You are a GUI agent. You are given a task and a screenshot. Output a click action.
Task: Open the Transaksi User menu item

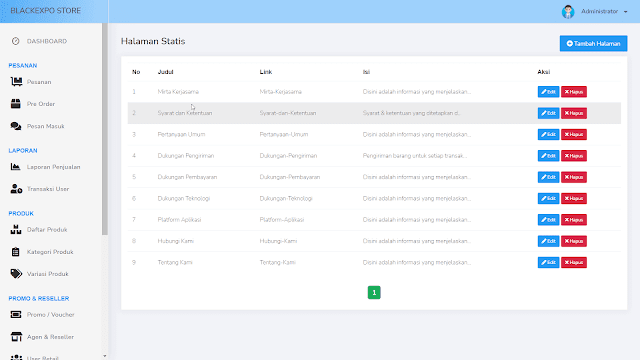tap(48, 189)
